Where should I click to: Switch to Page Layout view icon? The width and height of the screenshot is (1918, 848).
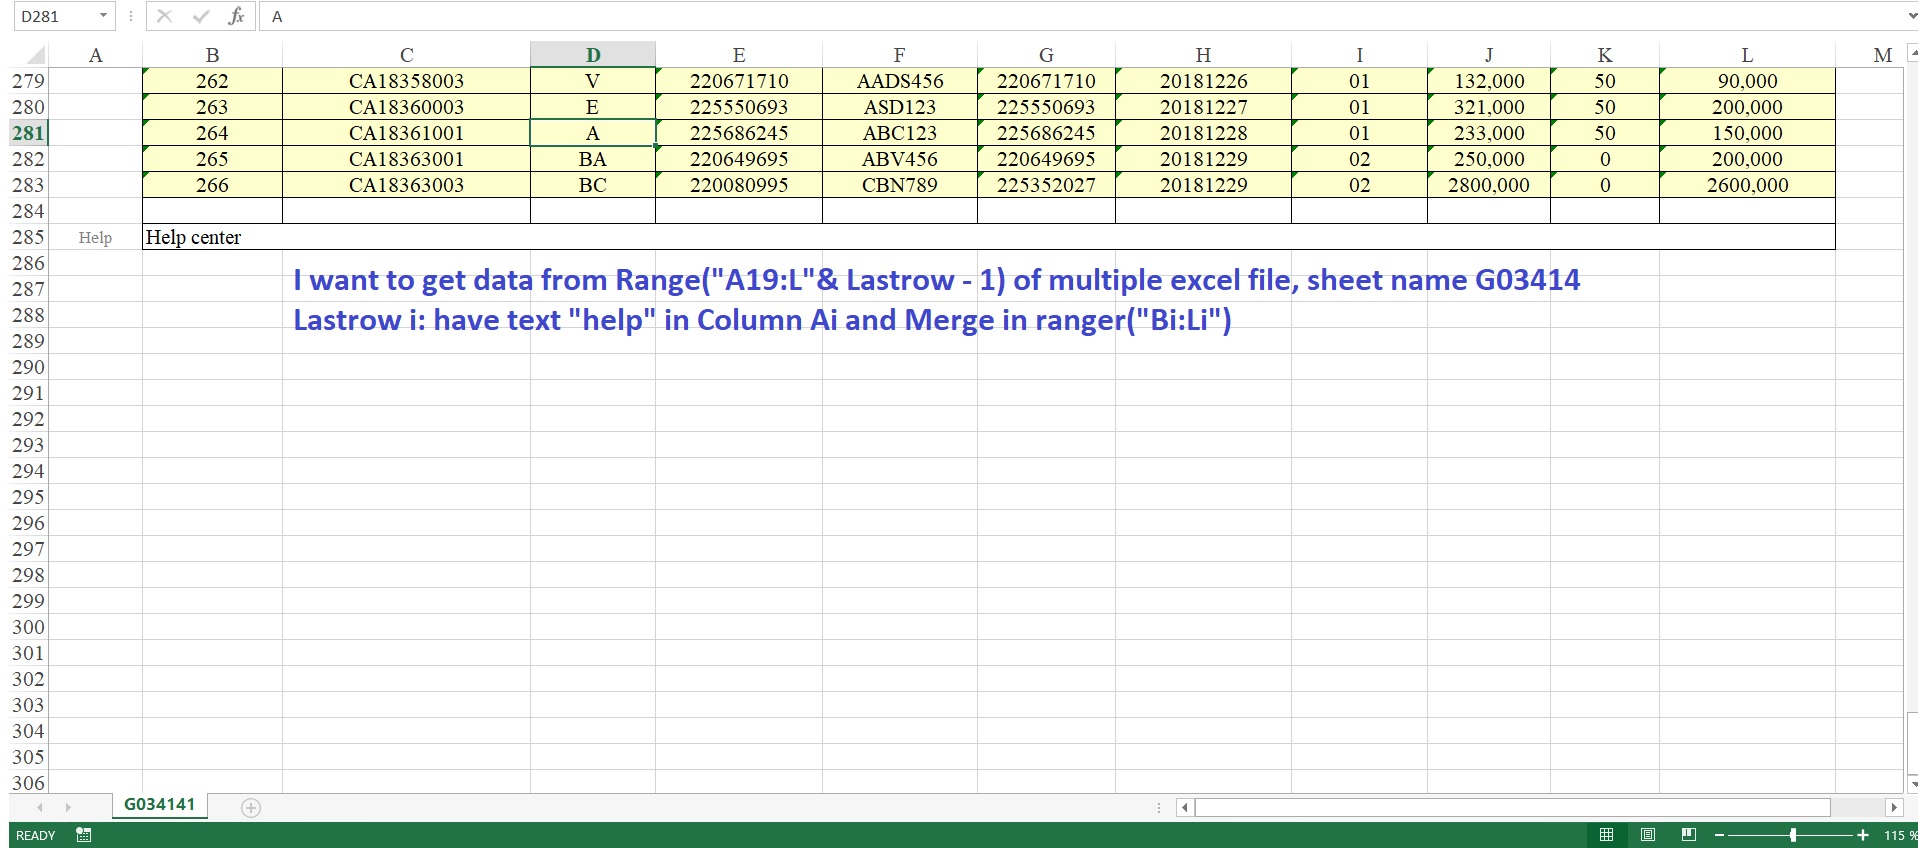click(x=1648, y=835)
